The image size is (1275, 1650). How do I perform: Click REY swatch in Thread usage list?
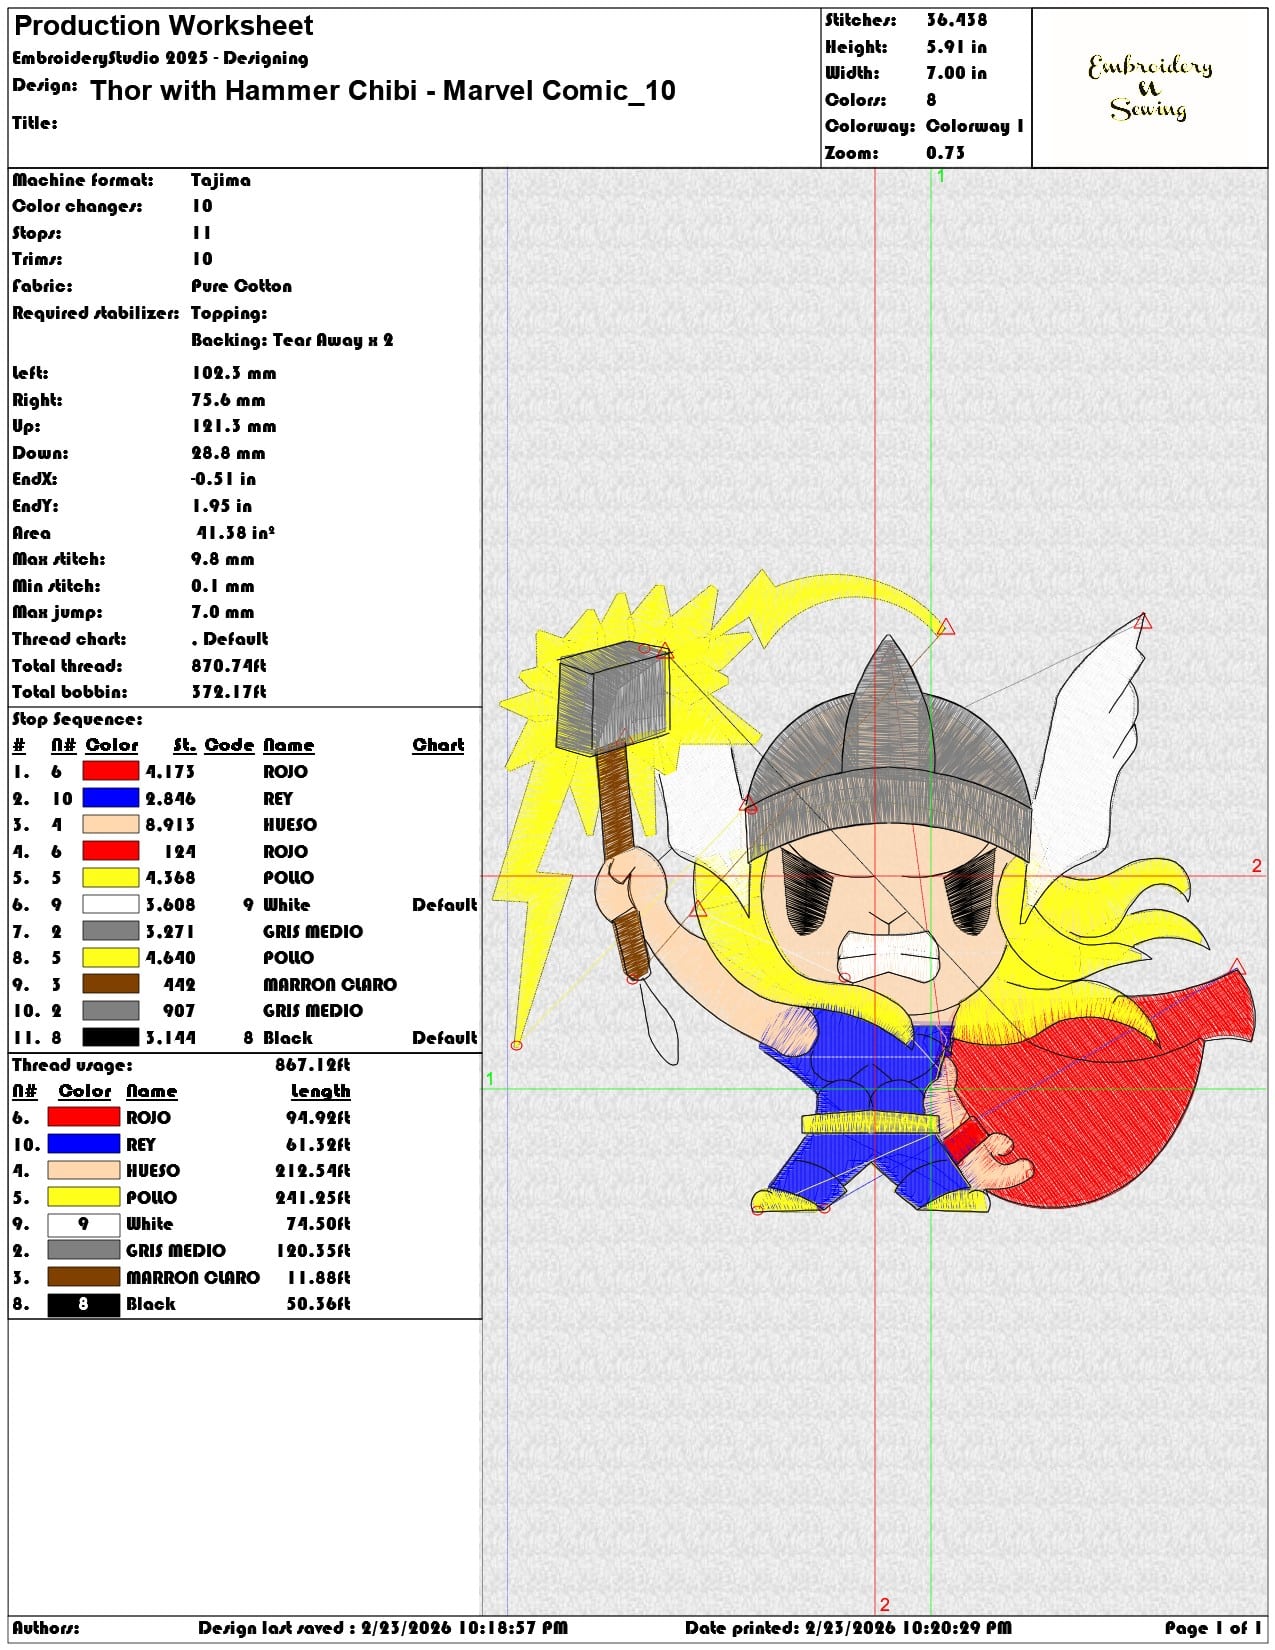(83, 1144)
